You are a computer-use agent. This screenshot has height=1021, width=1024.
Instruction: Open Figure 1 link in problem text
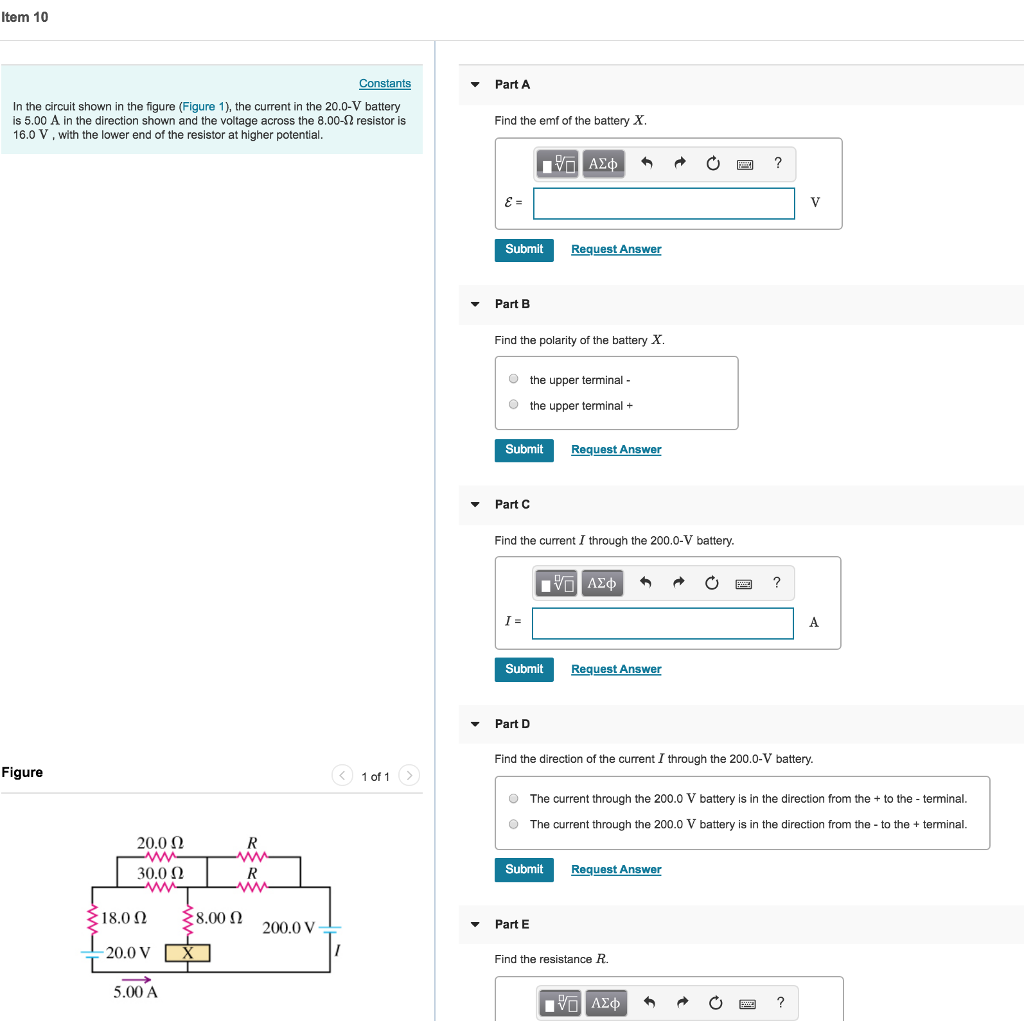(x=203, y=106)
